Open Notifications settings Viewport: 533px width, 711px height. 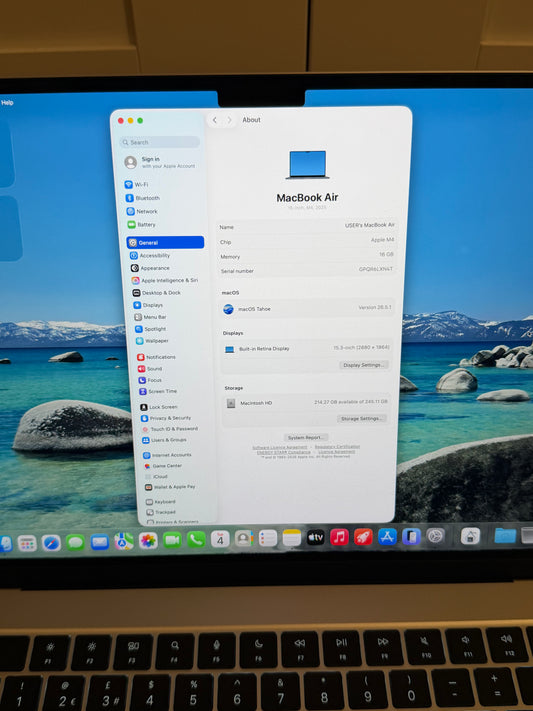coord(156,357)
